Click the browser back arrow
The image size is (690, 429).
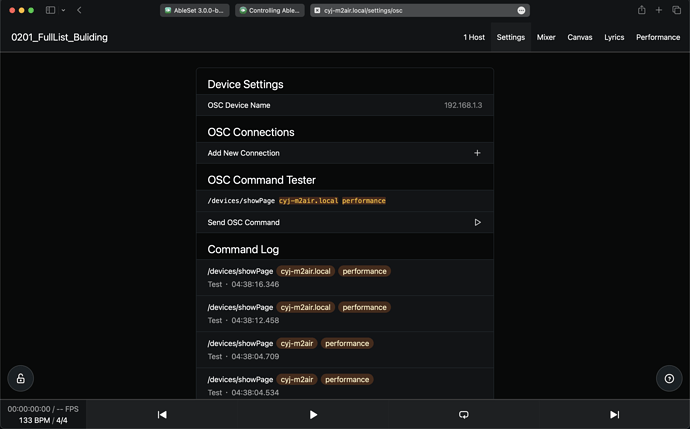click(79, 10)
